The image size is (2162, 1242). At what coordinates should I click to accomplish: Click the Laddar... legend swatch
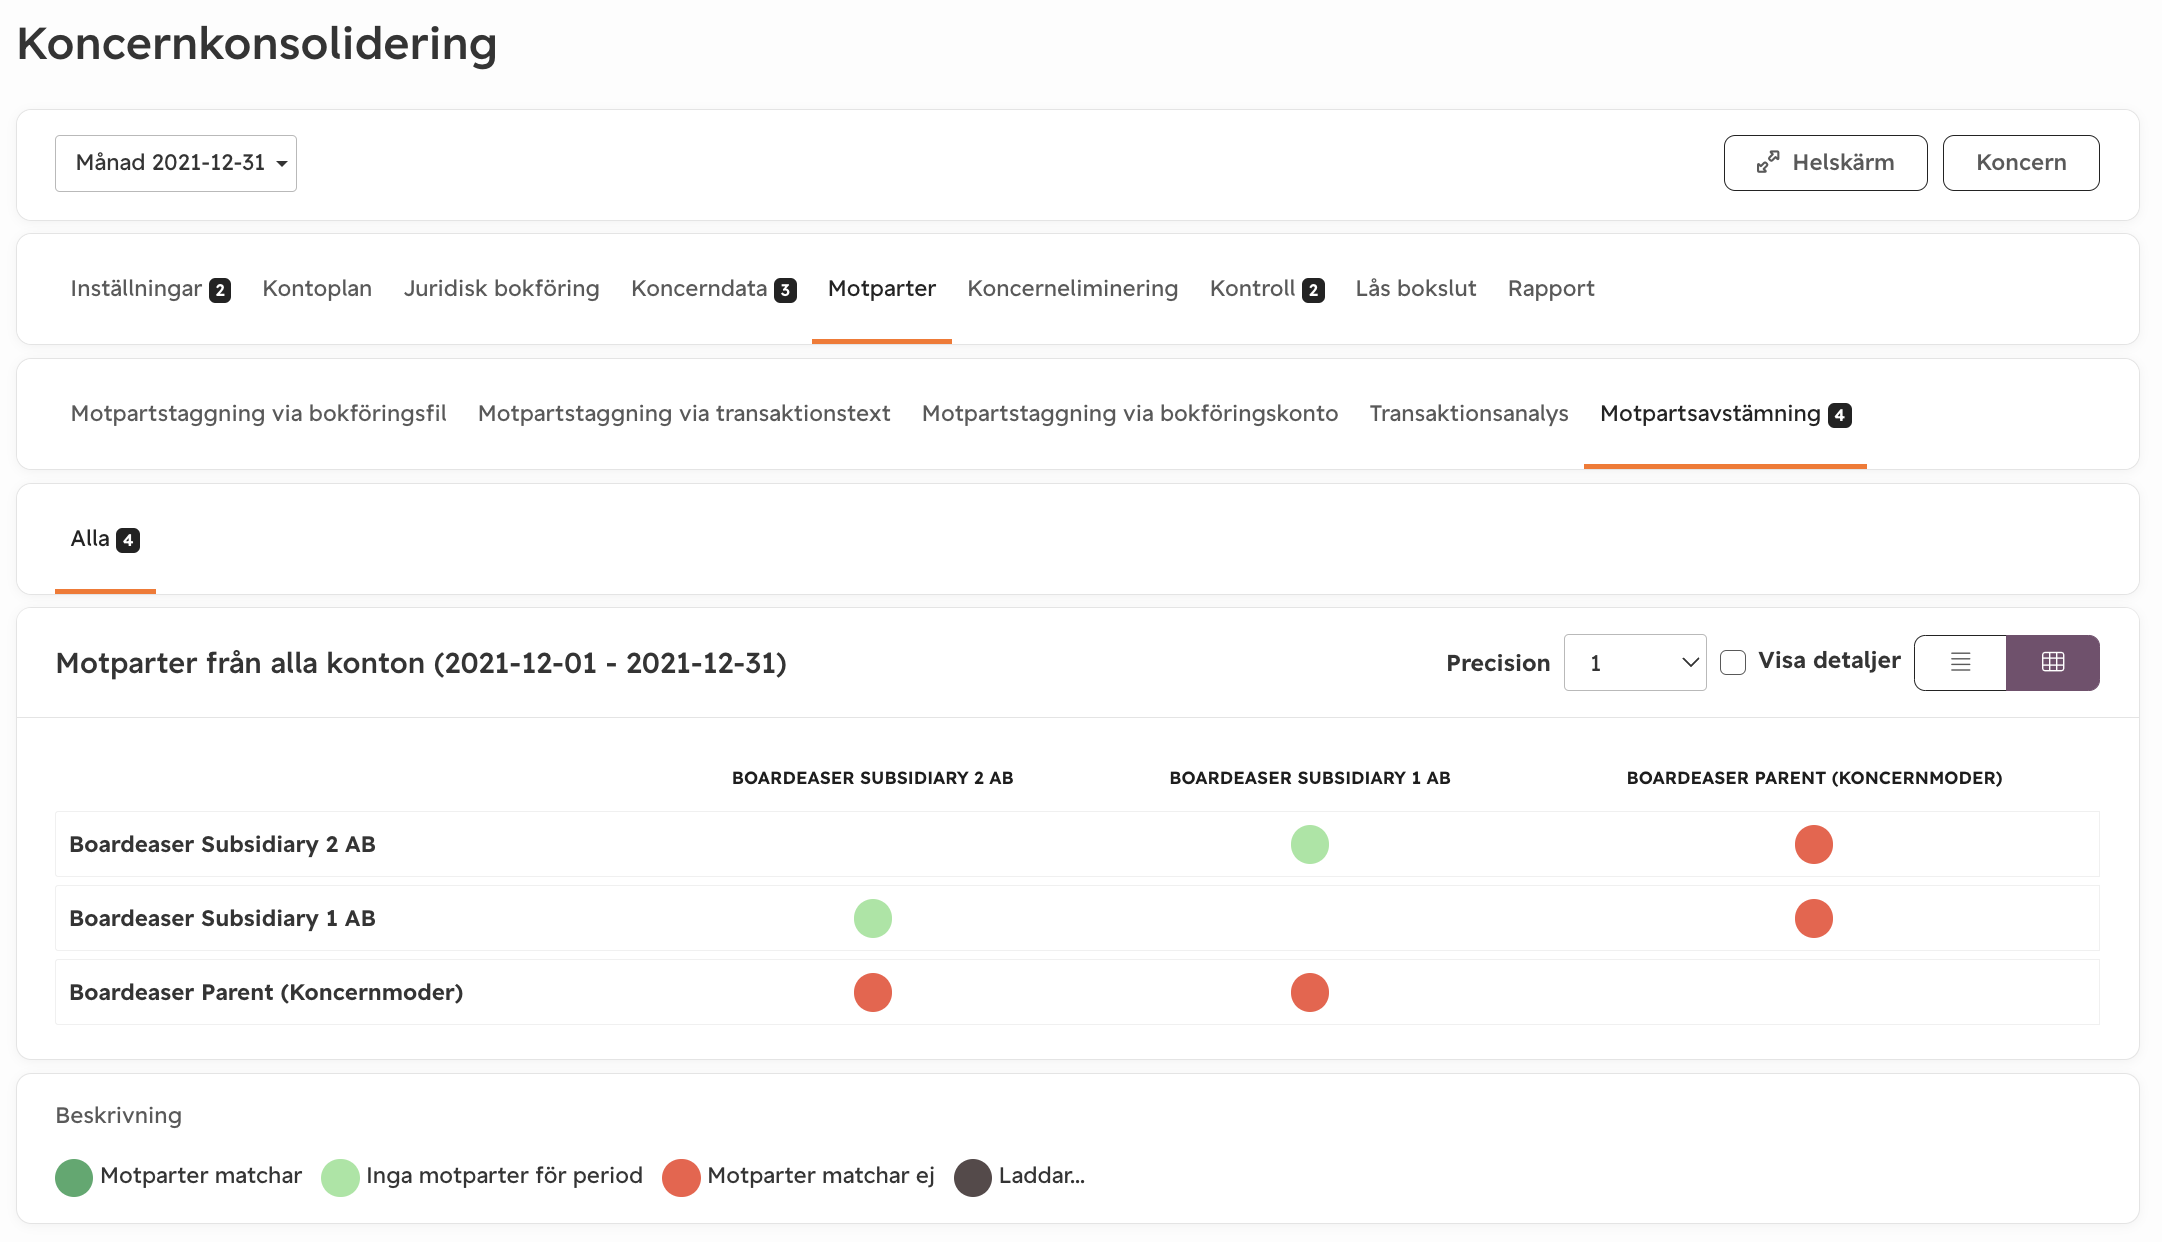973,1177
